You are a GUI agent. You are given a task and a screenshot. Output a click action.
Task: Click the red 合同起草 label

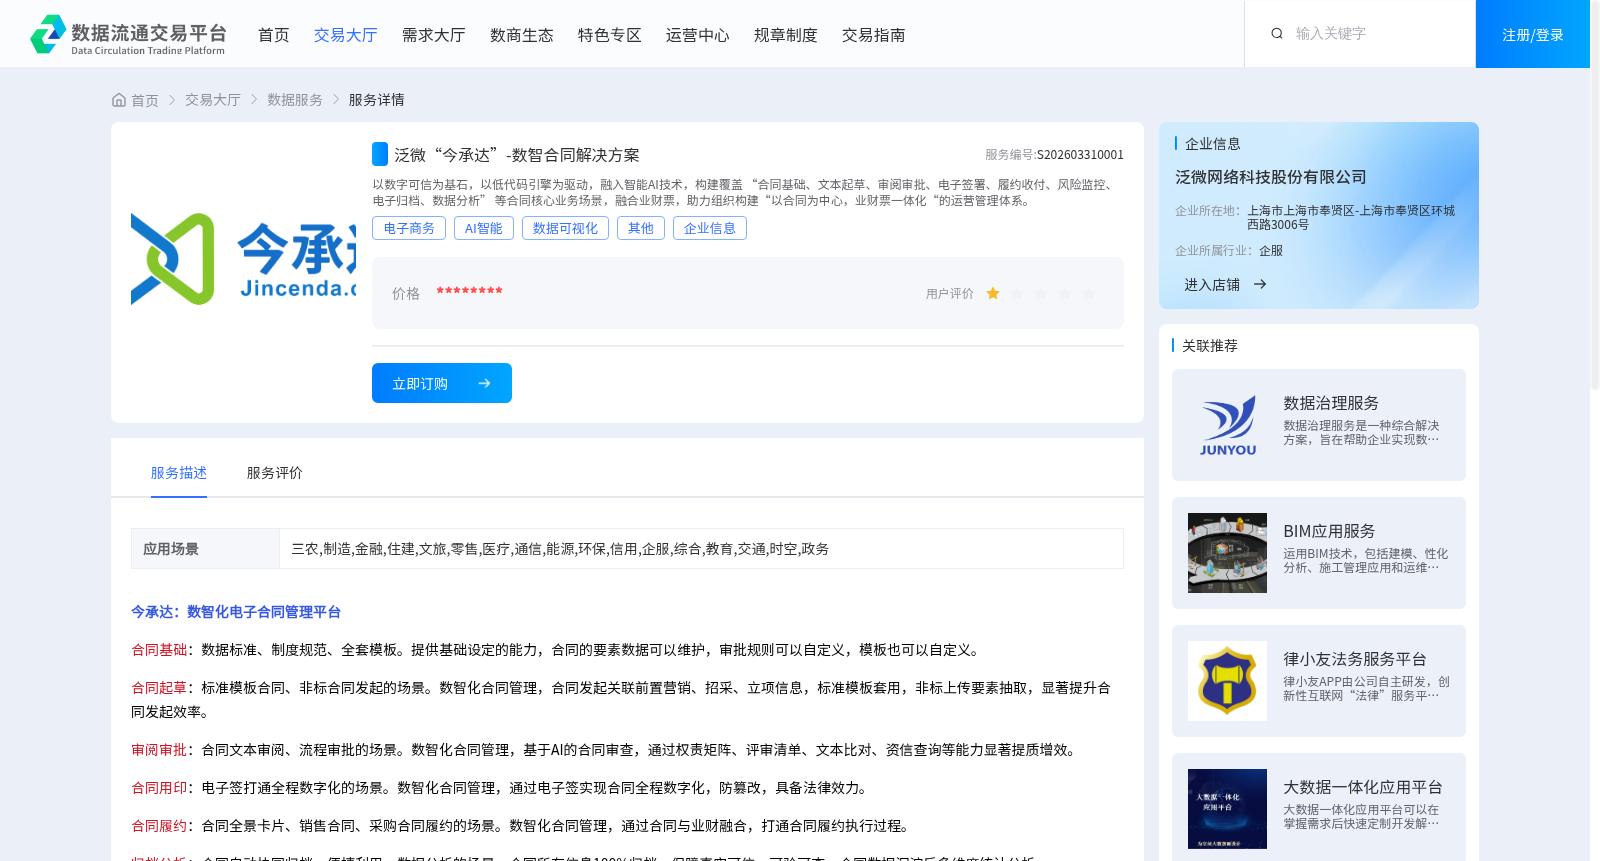click(x=159, y=688)
